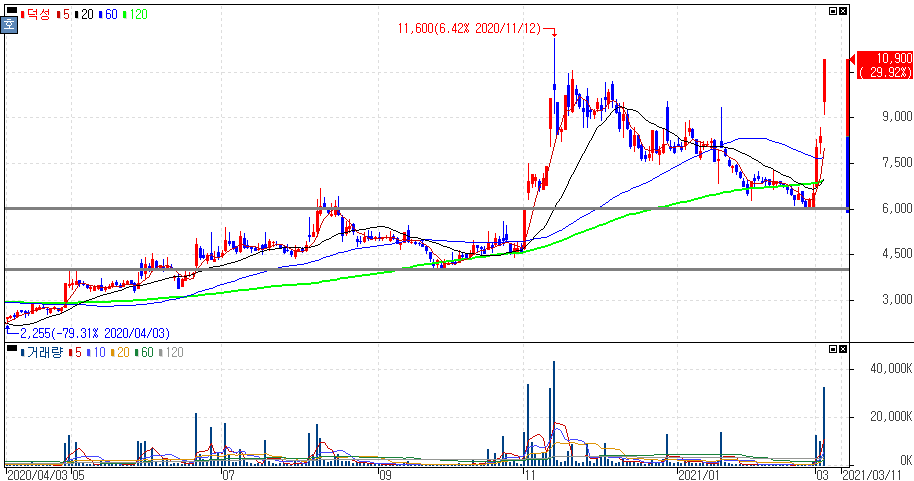Close the 거래량 volume panel
This screenshot has height=481, width=914.
843,349
